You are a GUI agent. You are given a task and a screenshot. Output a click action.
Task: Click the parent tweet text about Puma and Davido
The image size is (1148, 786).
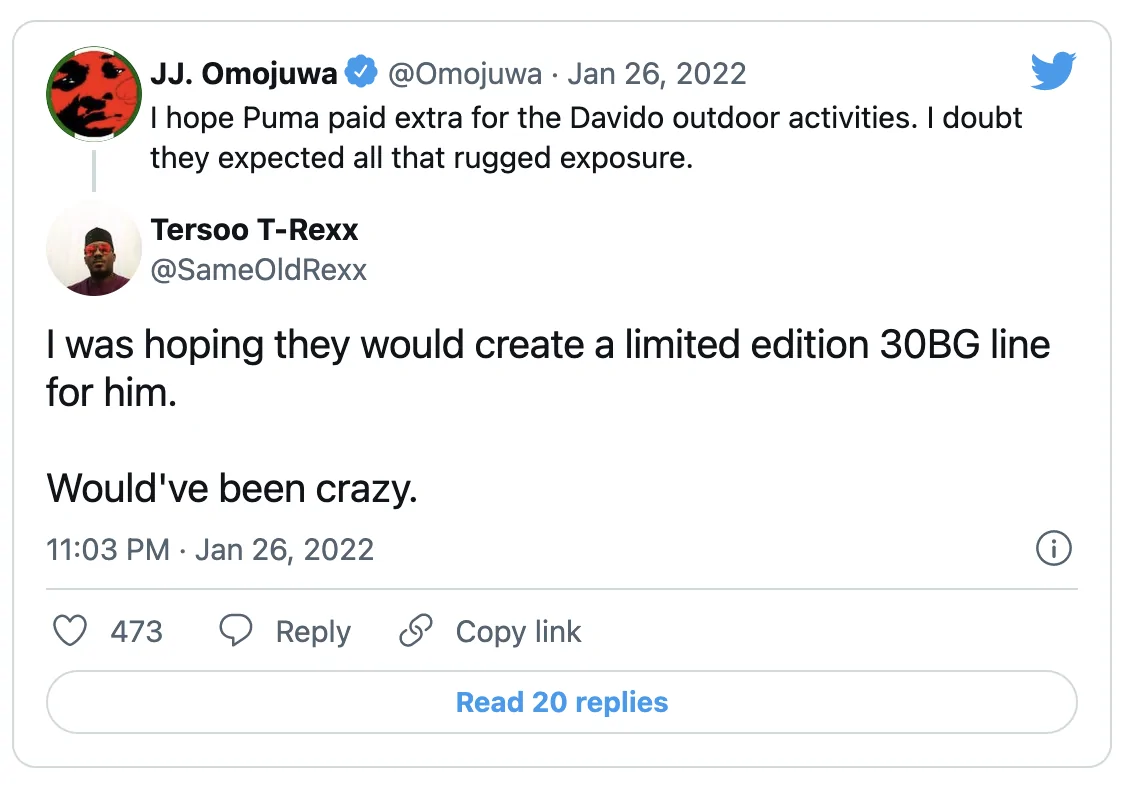coord(586,138)
